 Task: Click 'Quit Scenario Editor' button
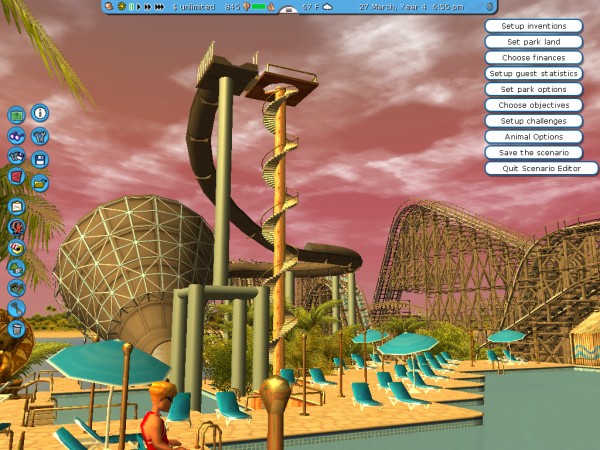pos(541,168)
